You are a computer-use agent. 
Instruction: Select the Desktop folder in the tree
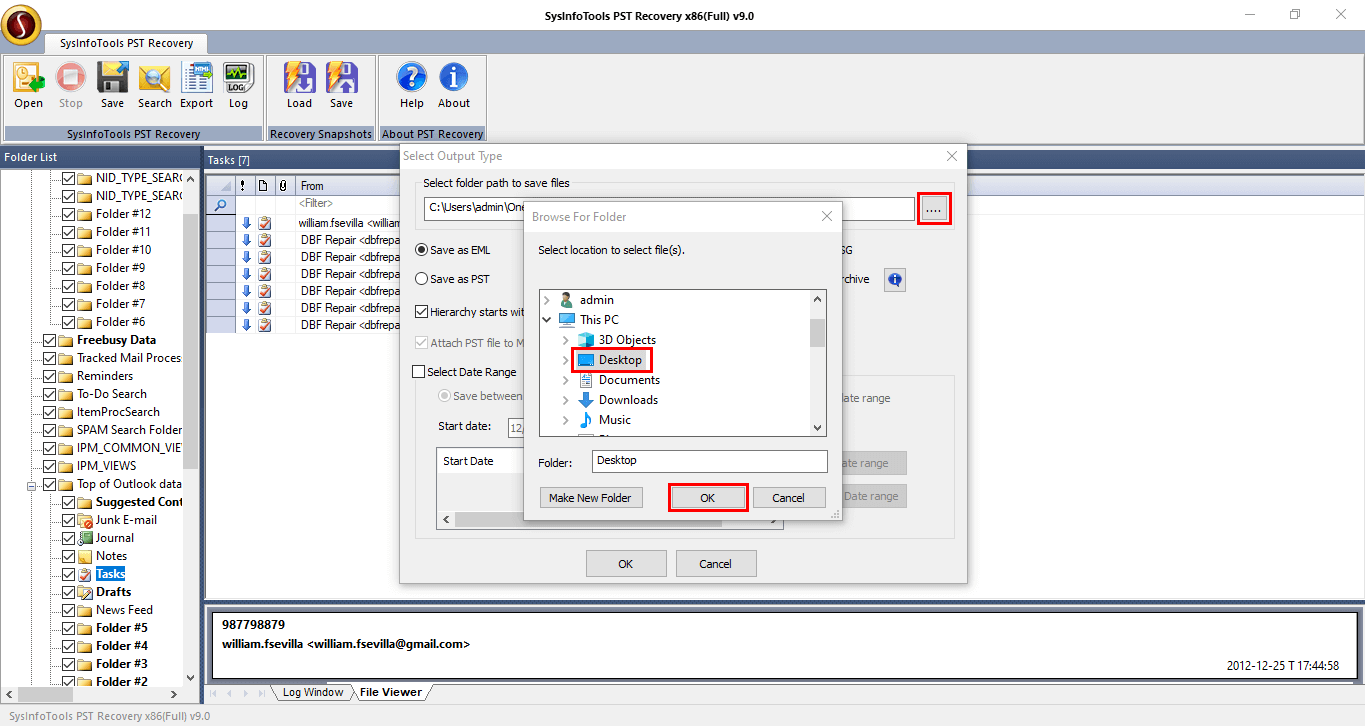pyautogui.click(x=620, y=360)
